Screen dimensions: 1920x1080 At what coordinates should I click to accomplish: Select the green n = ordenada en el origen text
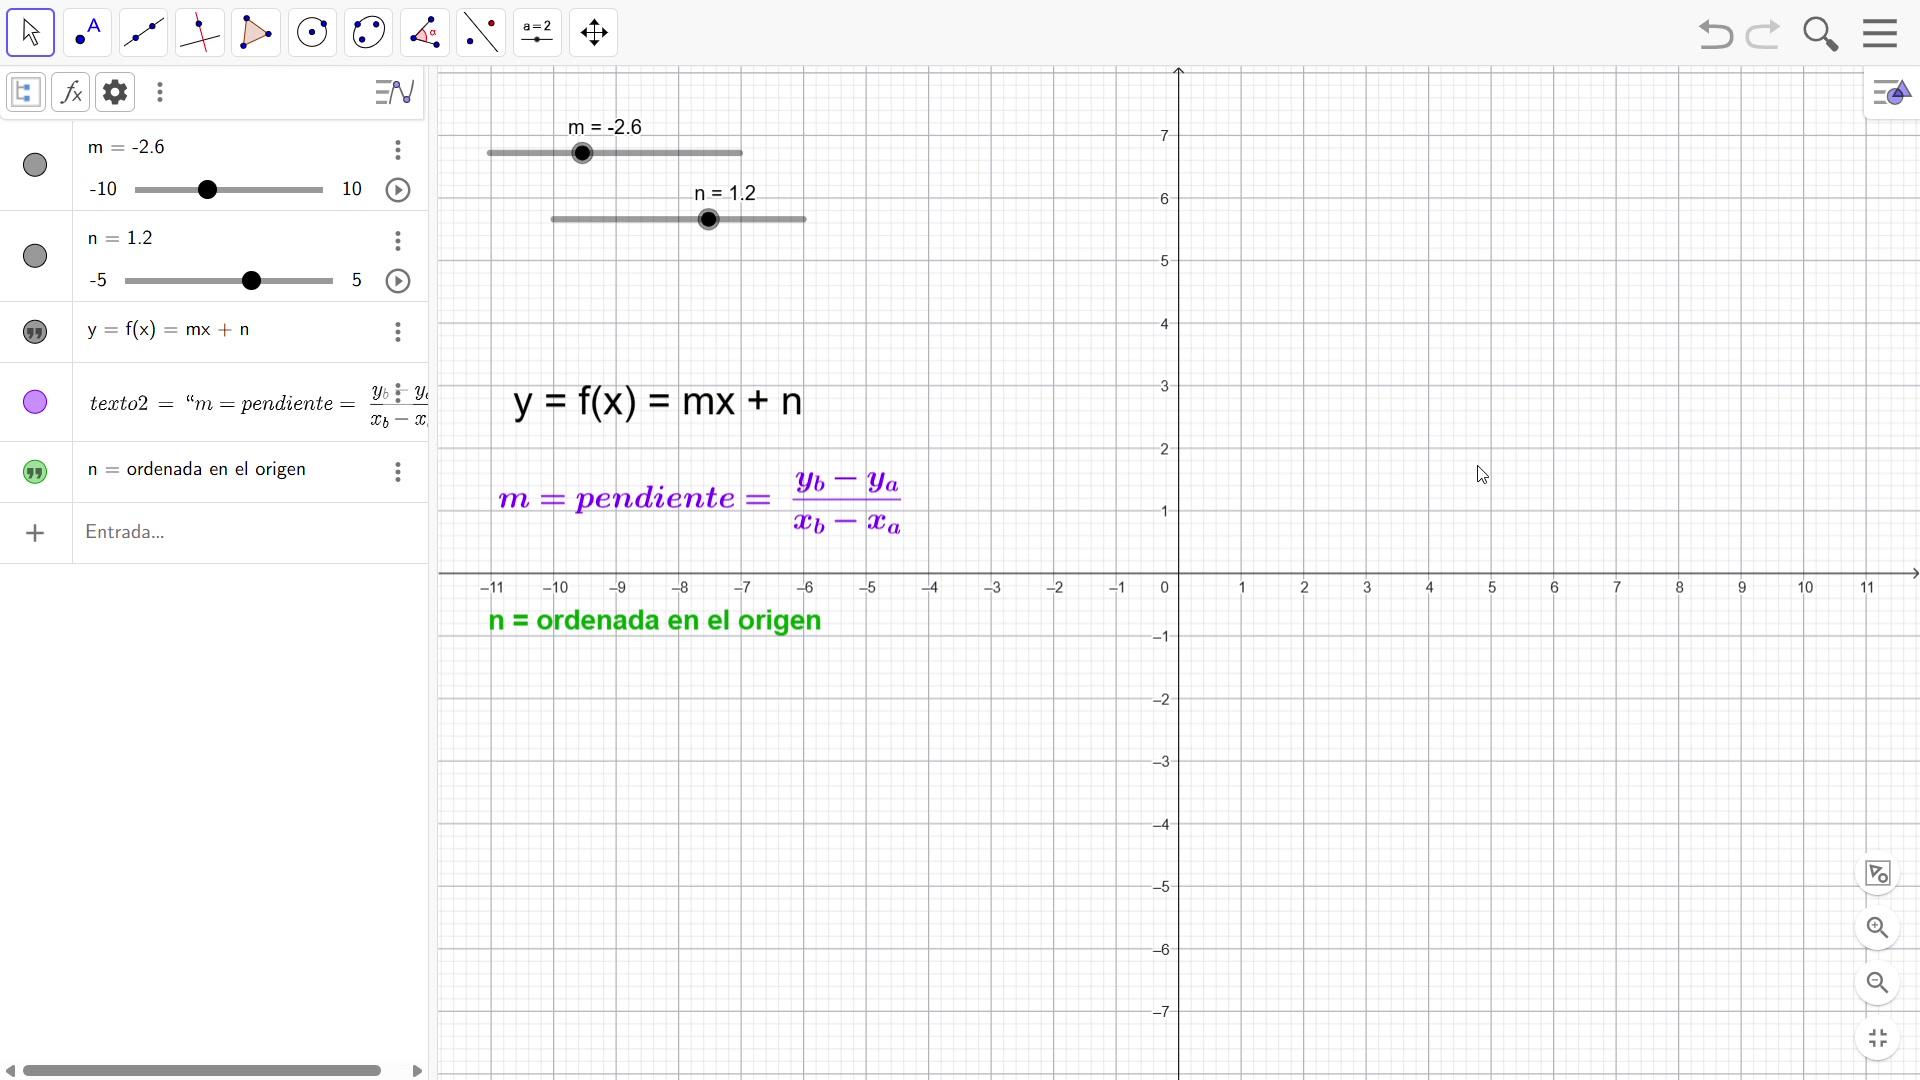click(x=656, y=621)
